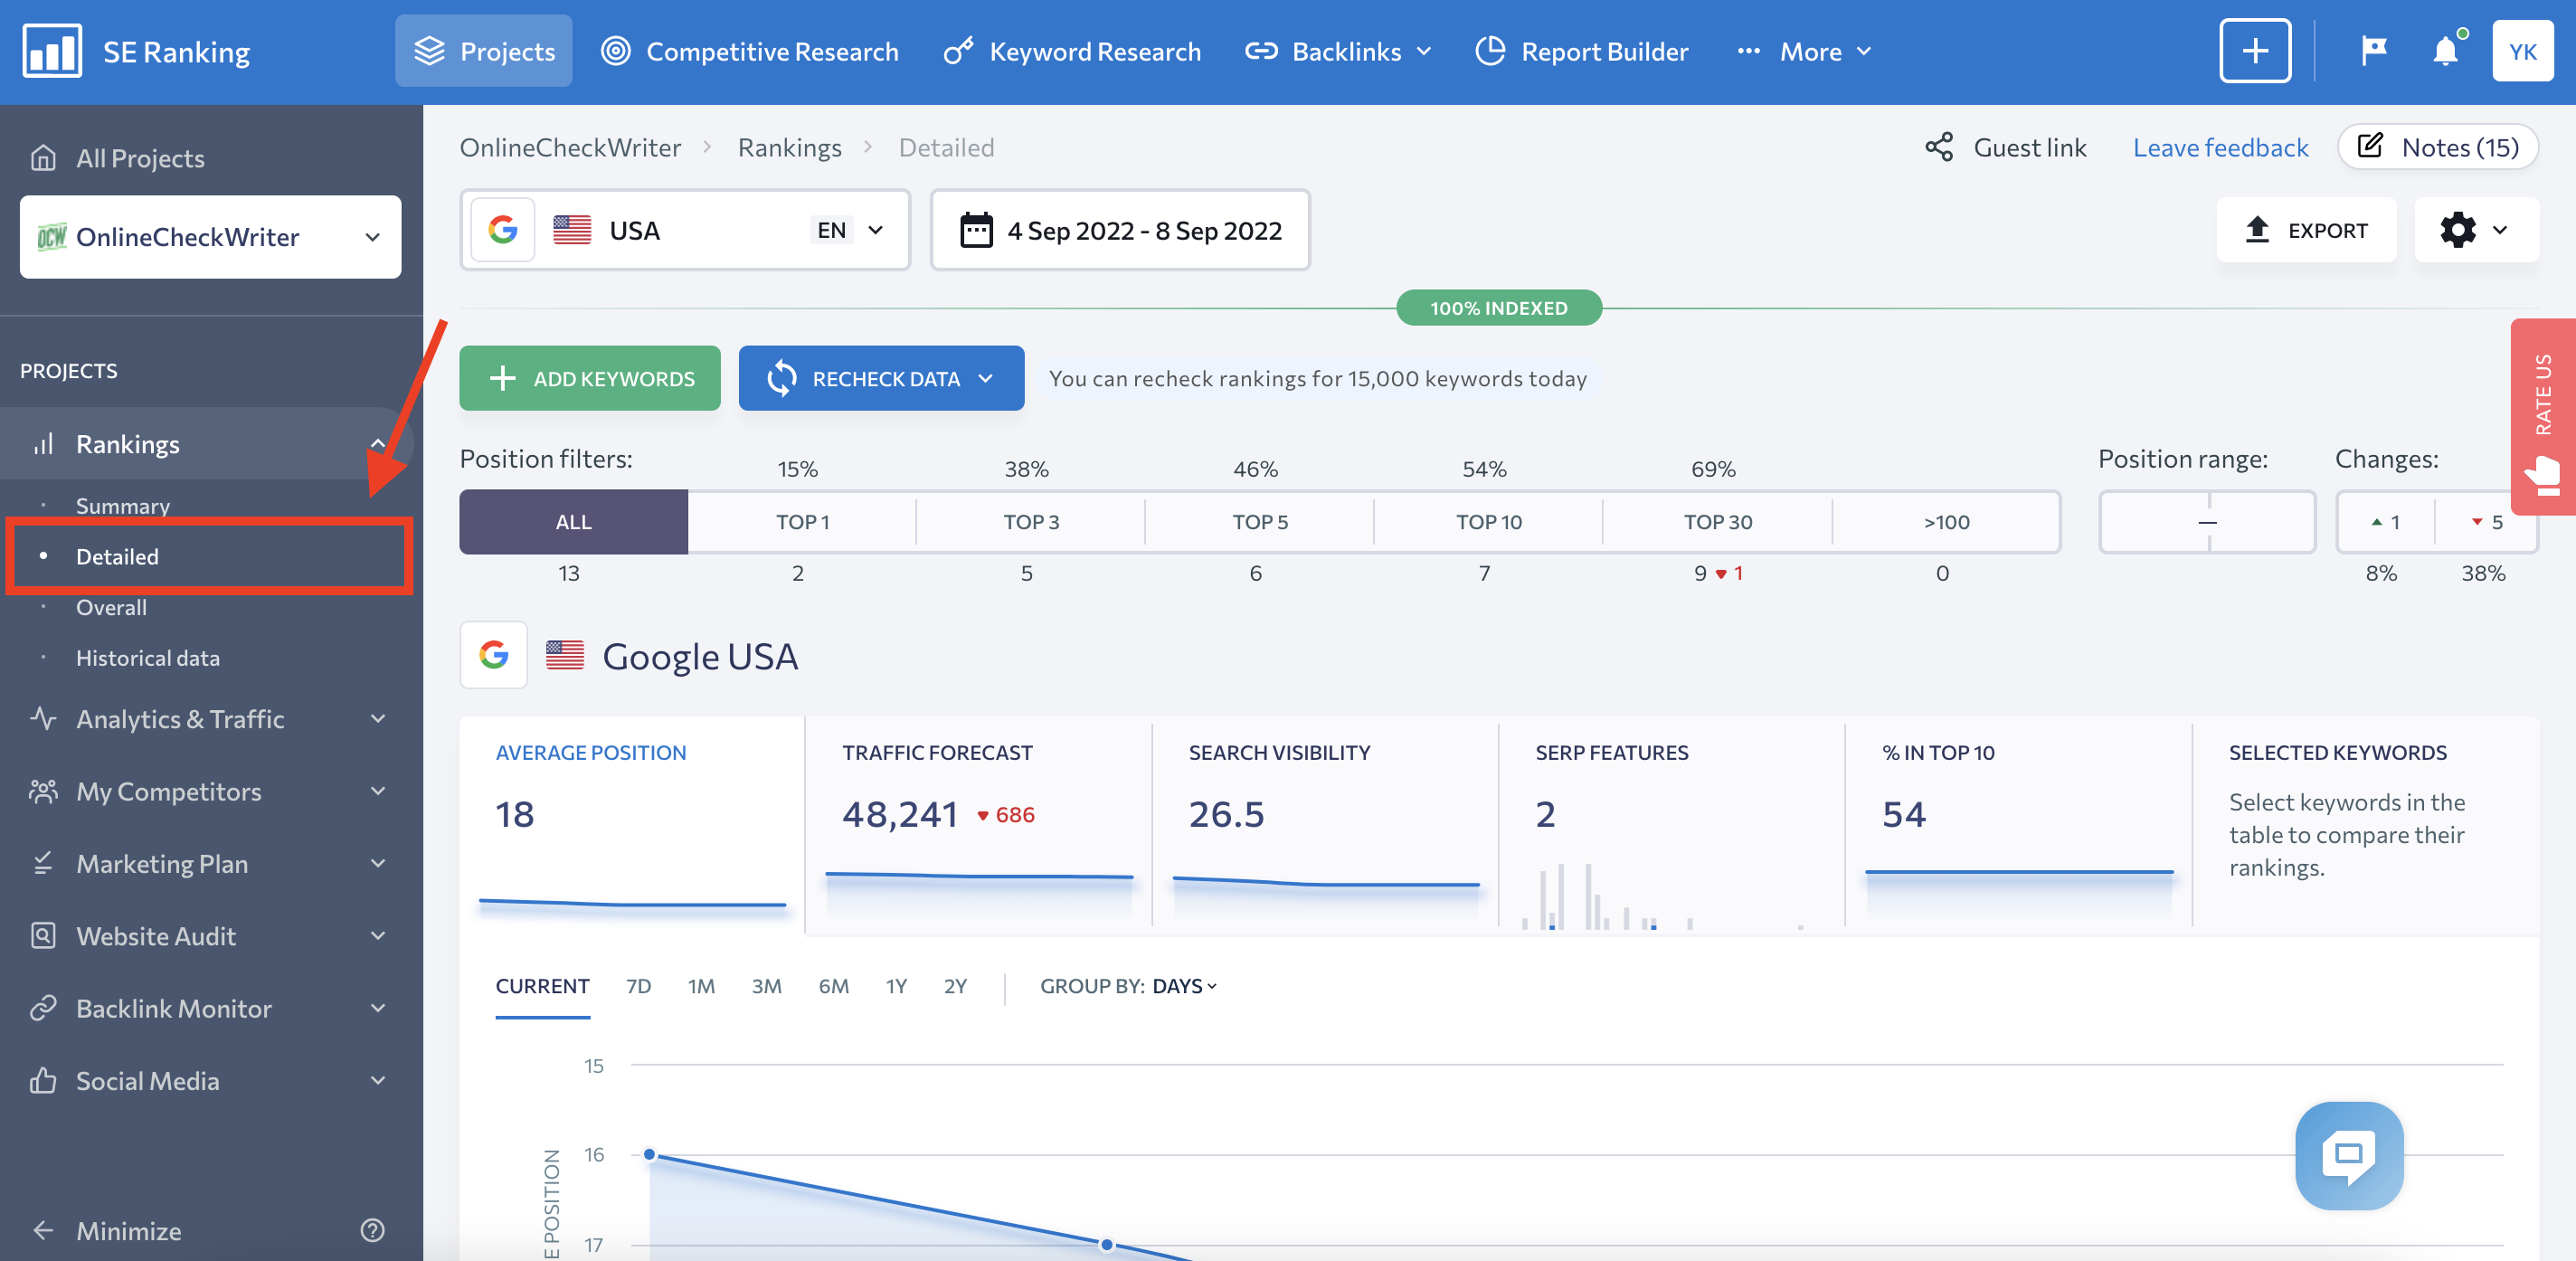Open the Projects tab in top navigation

point(484,51)
